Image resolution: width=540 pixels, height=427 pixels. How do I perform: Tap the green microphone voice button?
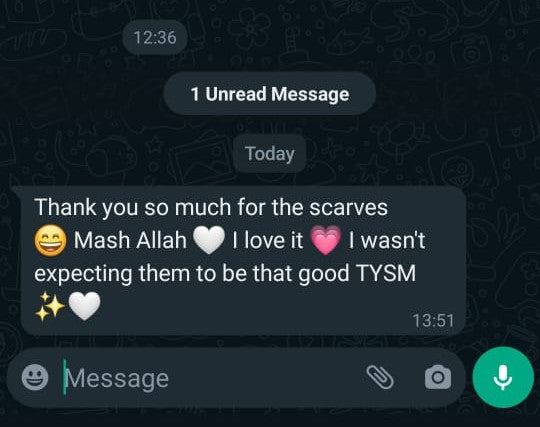coord(503,377)
